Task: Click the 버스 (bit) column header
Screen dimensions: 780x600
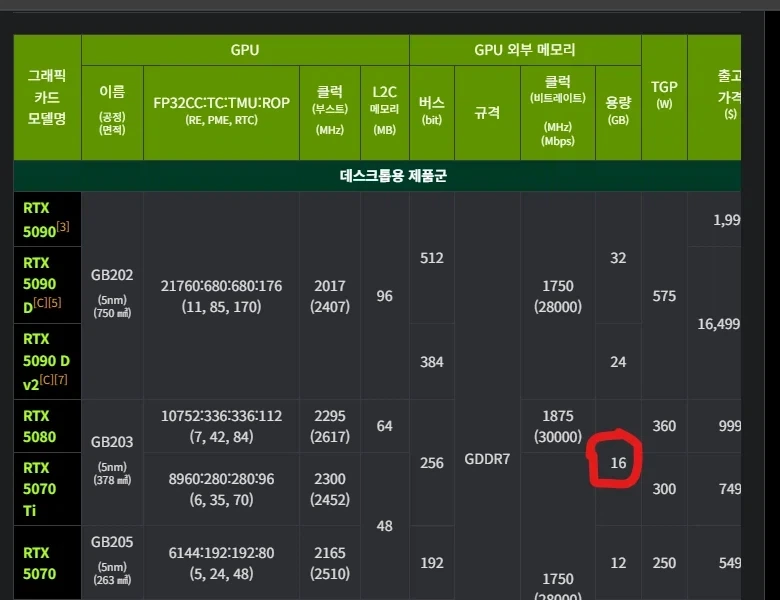Action: 432,112
